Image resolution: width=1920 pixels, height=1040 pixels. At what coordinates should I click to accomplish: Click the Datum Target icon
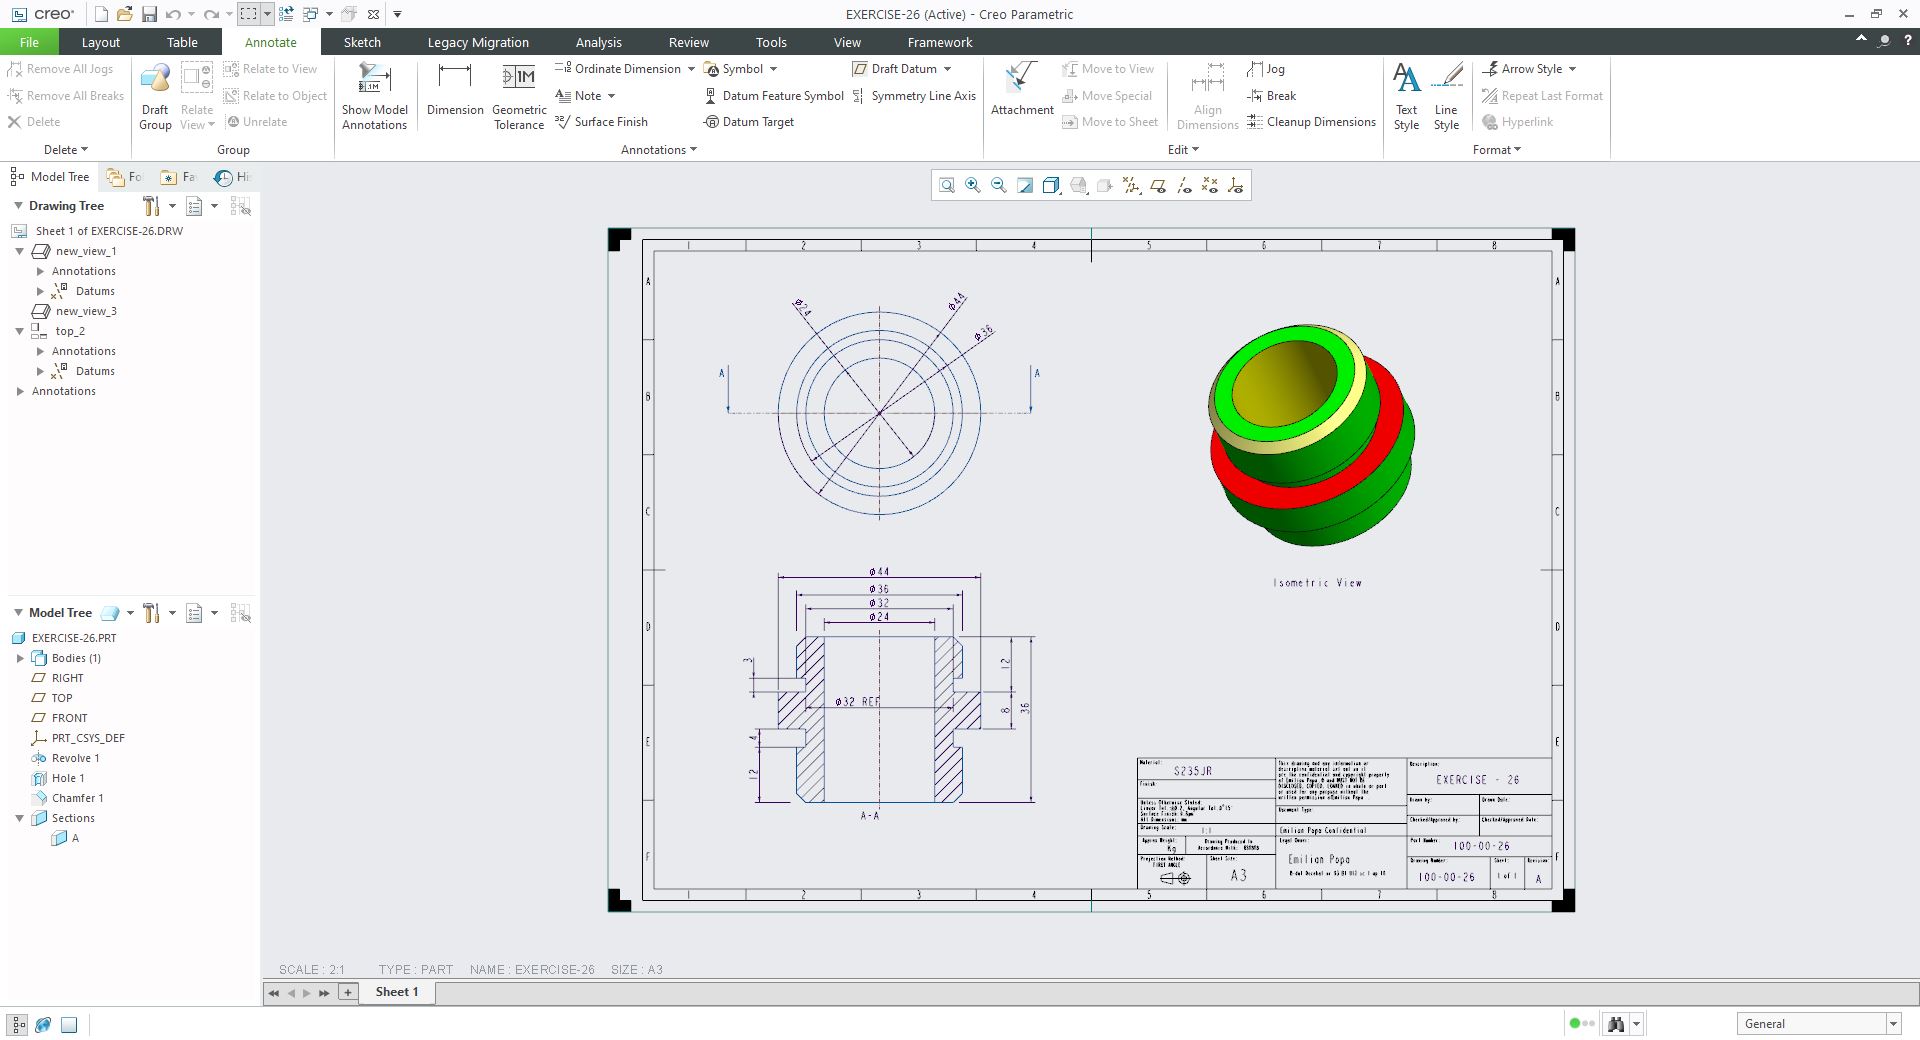(749, 122)
